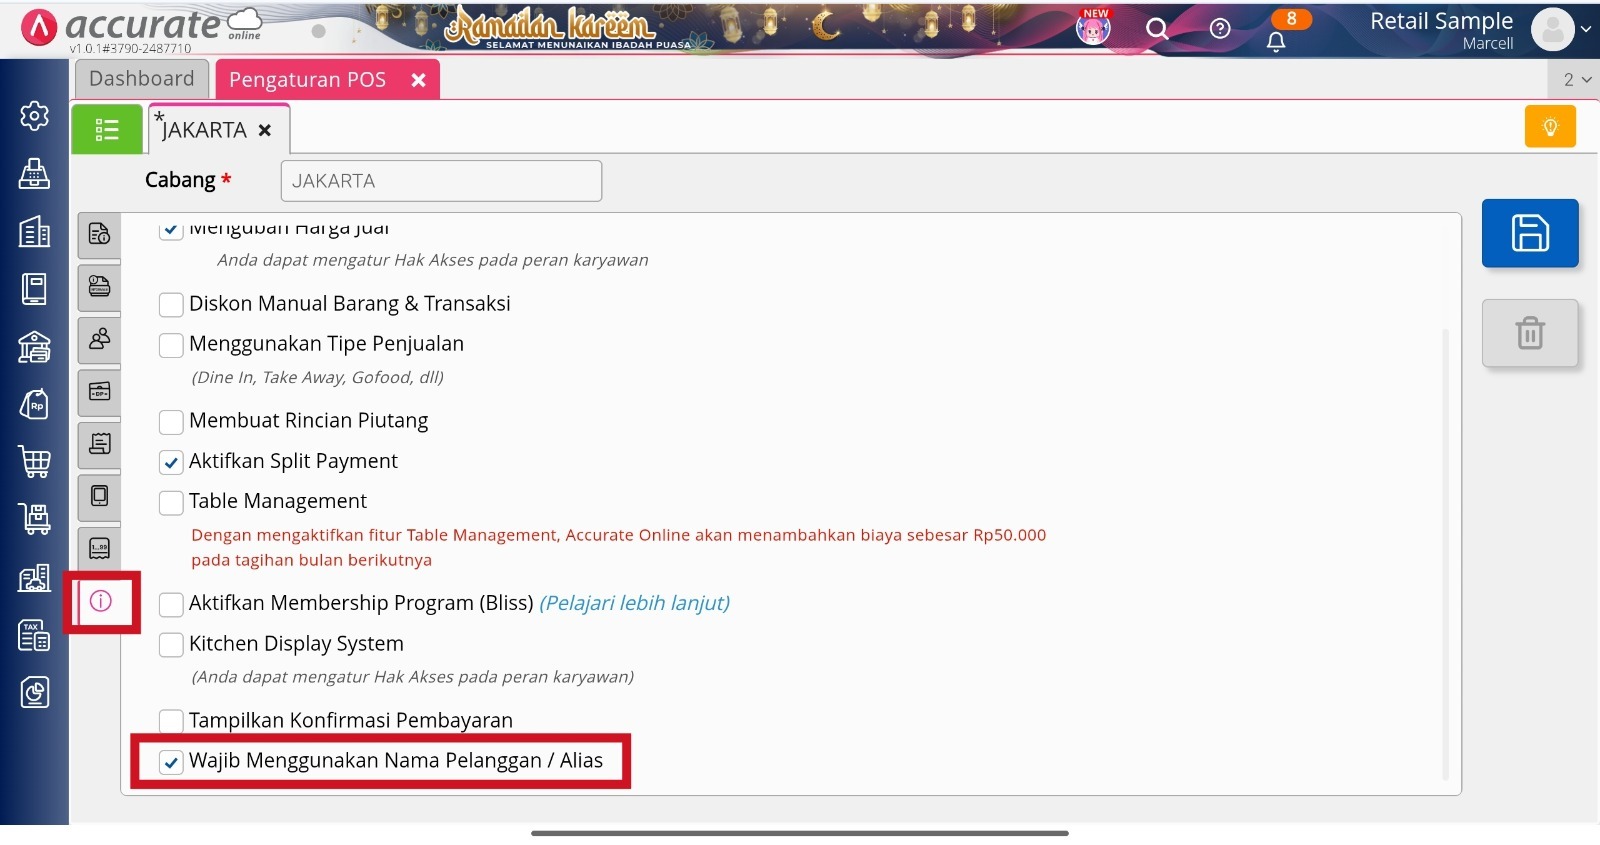Click the trash delete button
This screenshot has height=845, width=1600.
(x=1530, y=333)
